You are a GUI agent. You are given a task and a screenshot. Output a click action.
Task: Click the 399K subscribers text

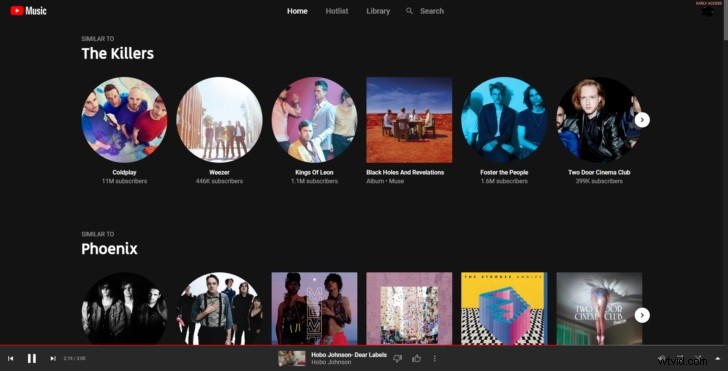tap(599, 181)
